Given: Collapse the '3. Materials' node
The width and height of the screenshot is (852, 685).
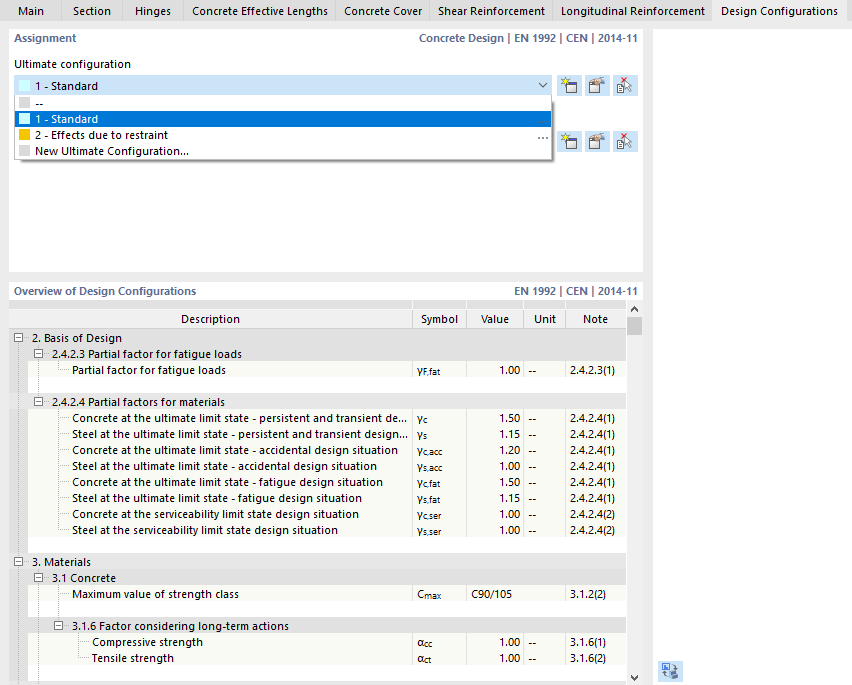Looking at the screenshot, I should click(18, 562).
